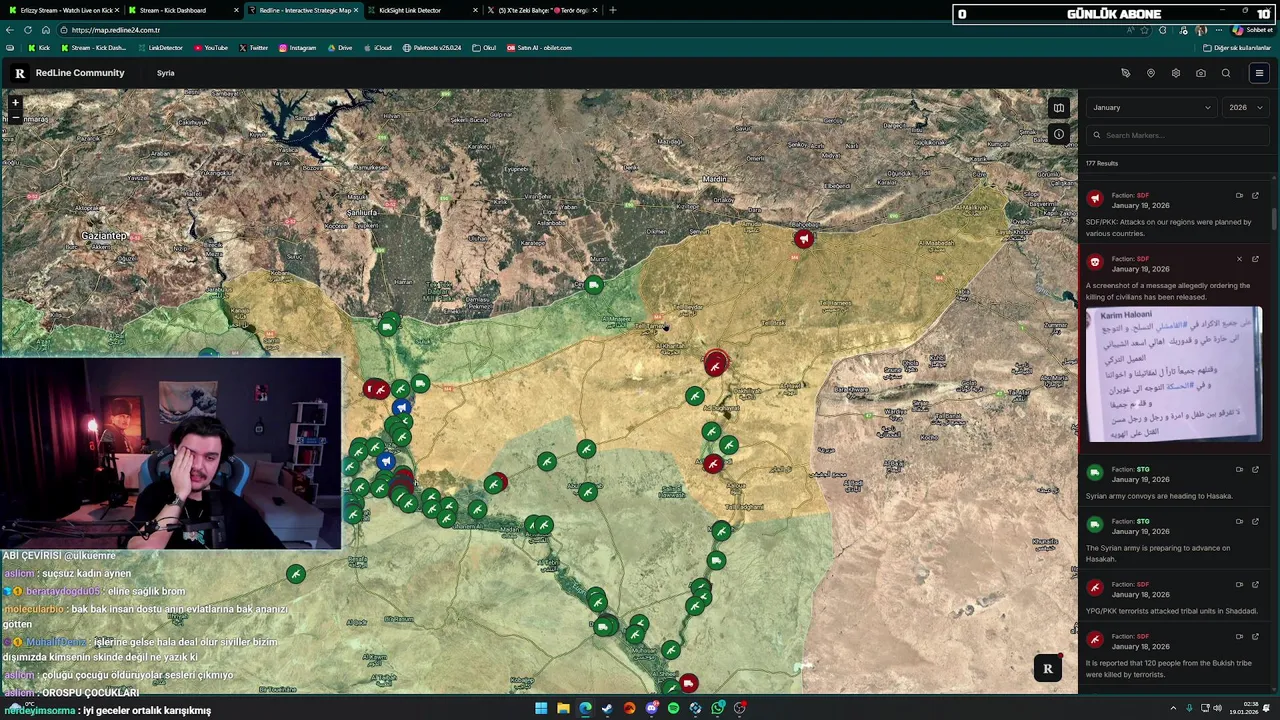Open the YouTube bookmark
The width and height of the screenshot is (1280, 720).
[x=211, y=48]
